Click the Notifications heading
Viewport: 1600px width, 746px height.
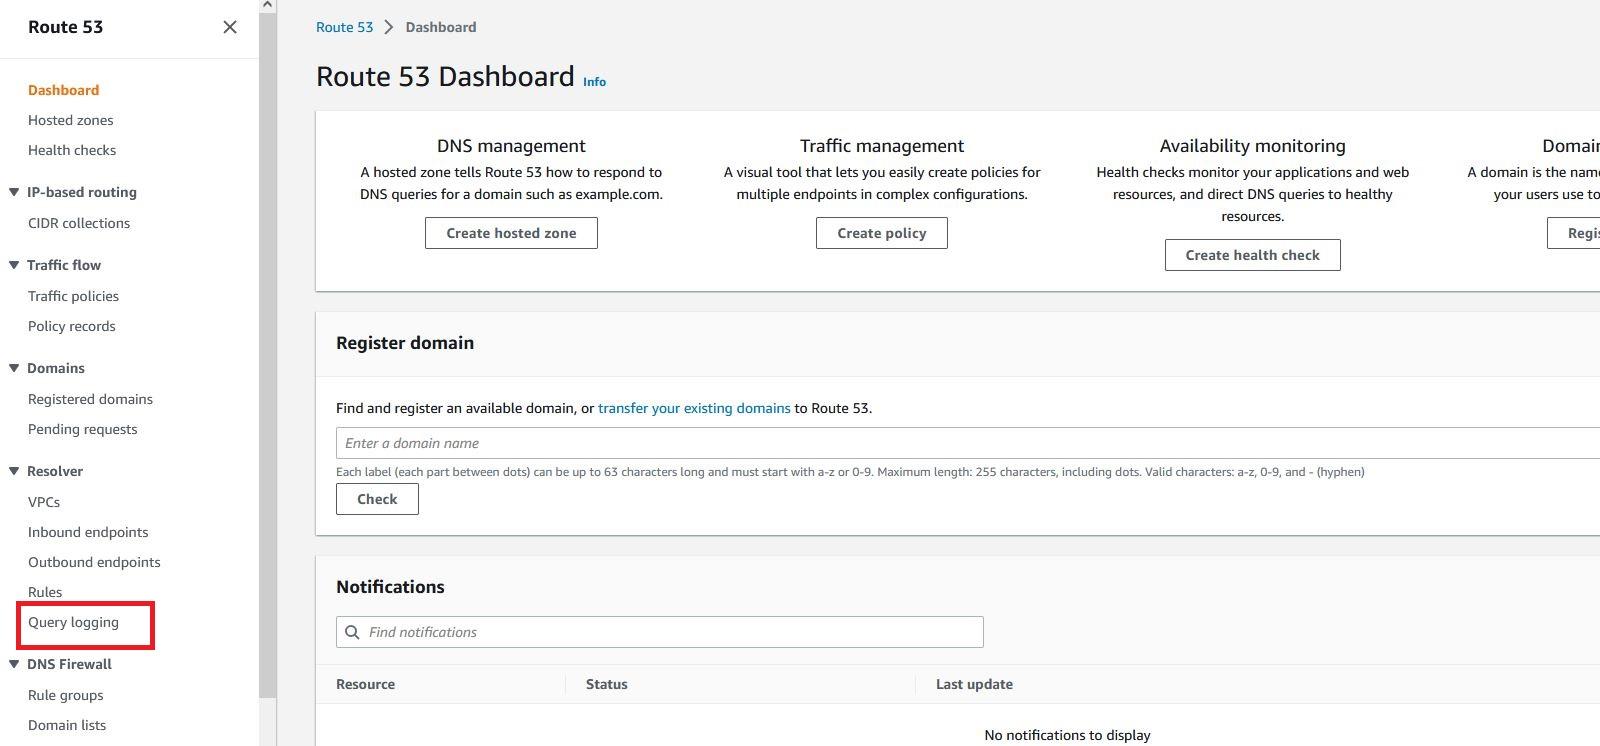coord(390,587)
